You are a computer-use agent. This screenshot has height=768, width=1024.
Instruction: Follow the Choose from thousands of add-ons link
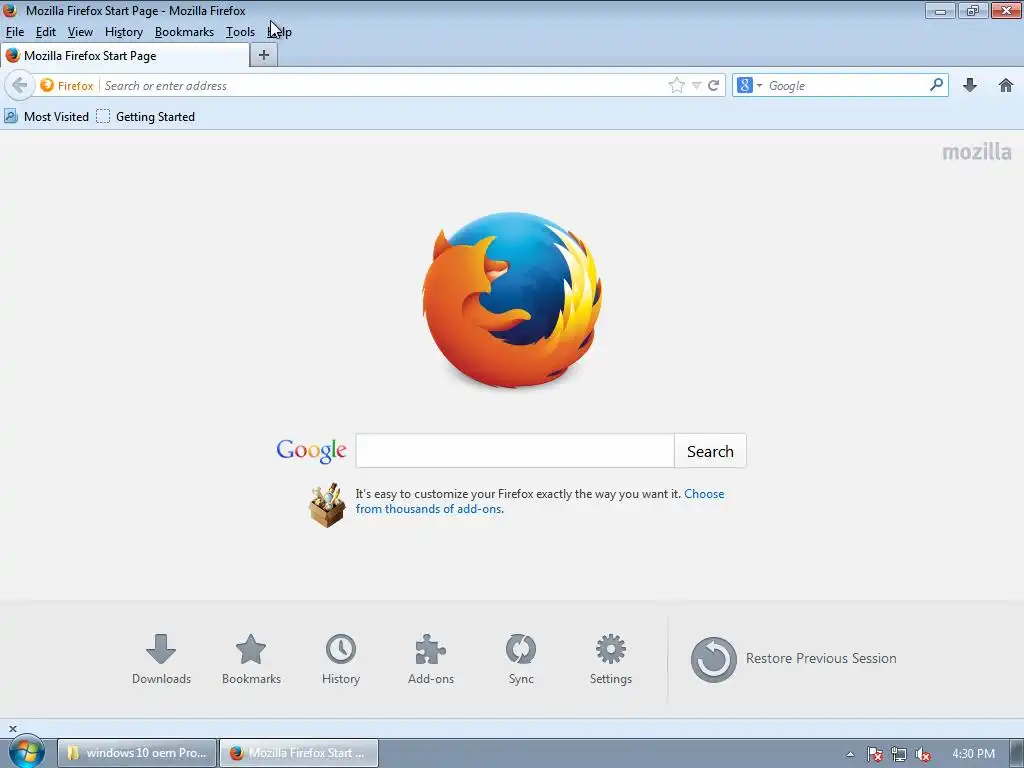point(540,502)
